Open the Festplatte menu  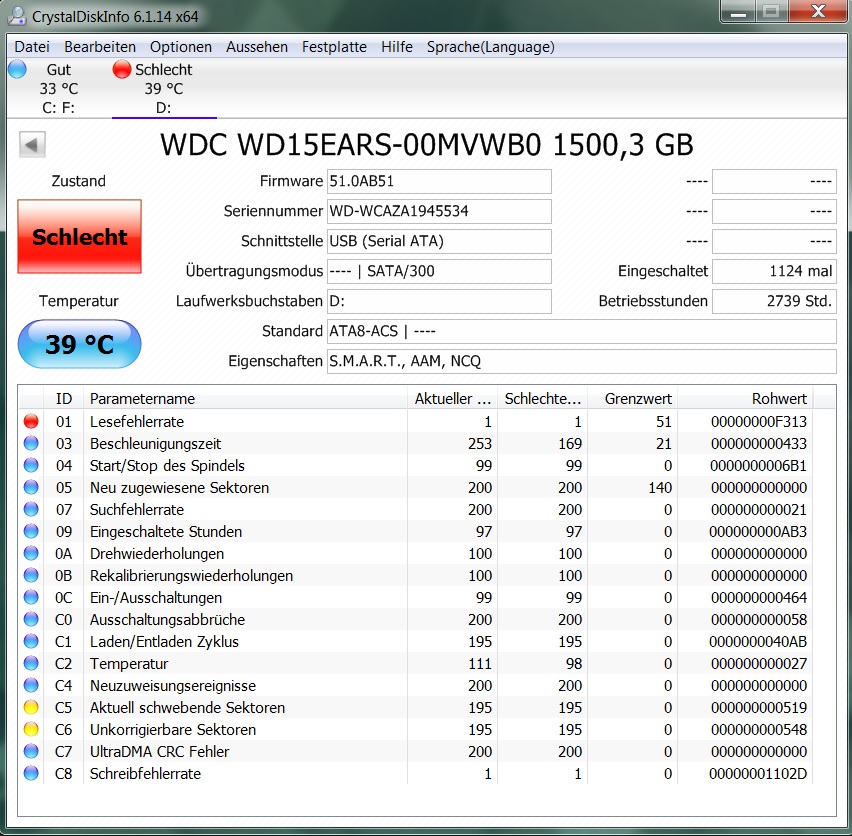334,47
